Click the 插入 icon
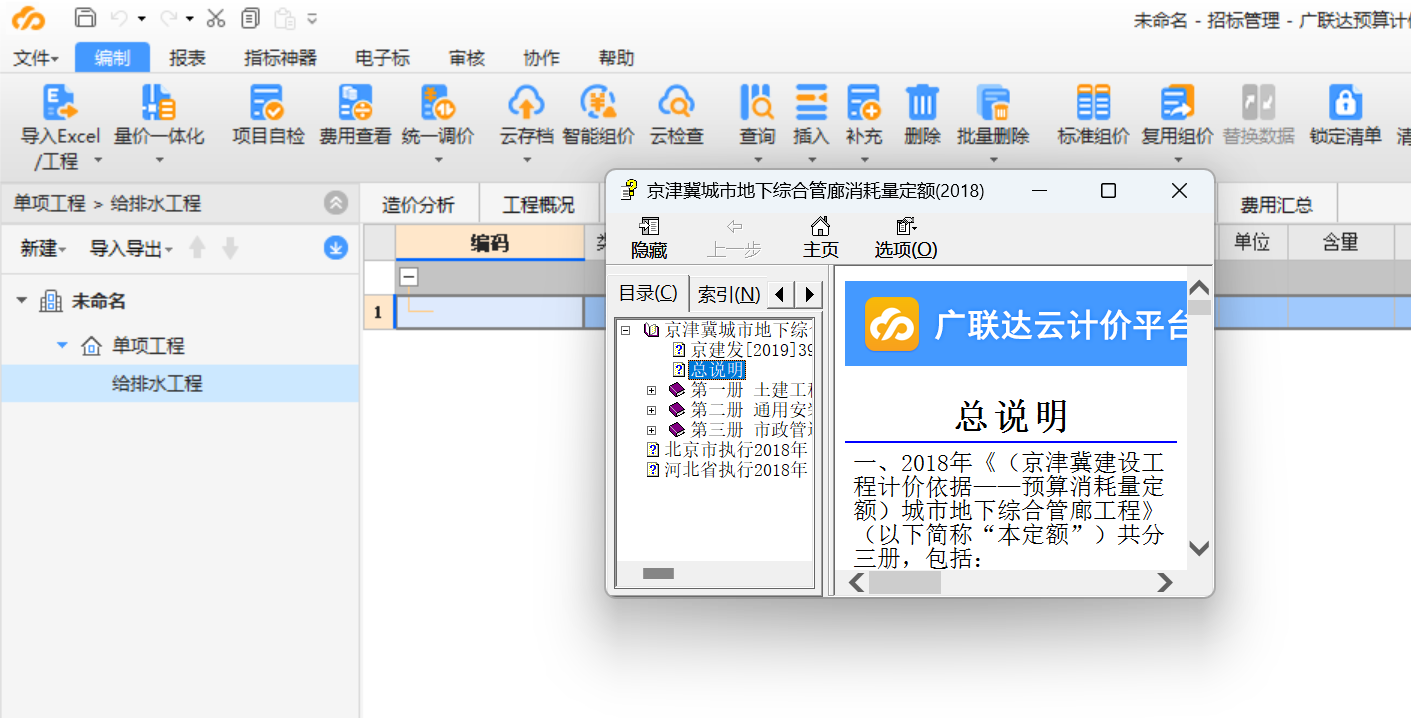The height and width of the screenshot is (718, 1411). 811,103
